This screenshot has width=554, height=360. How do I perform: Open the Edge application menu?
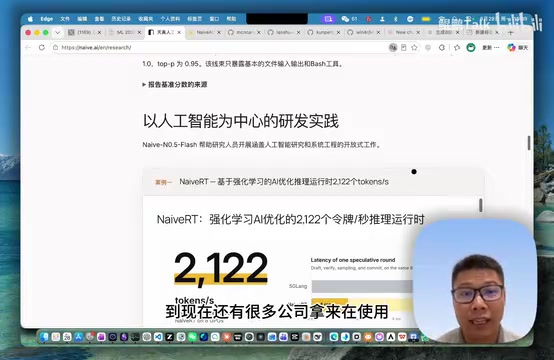(x=47, y=19)
